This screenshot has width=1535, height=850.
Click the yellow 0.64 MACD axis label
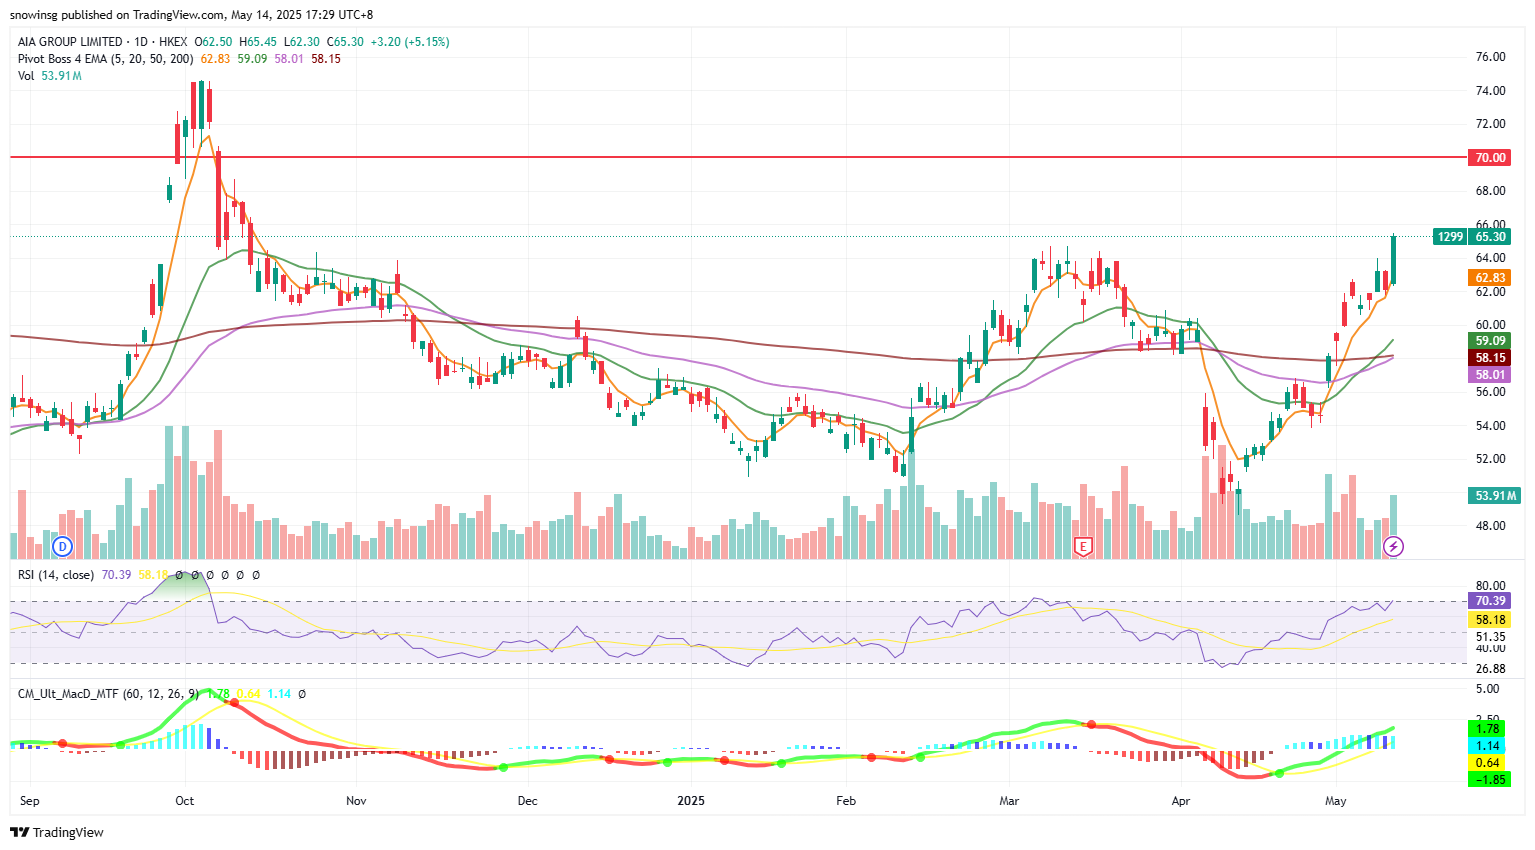[1488, 763]
